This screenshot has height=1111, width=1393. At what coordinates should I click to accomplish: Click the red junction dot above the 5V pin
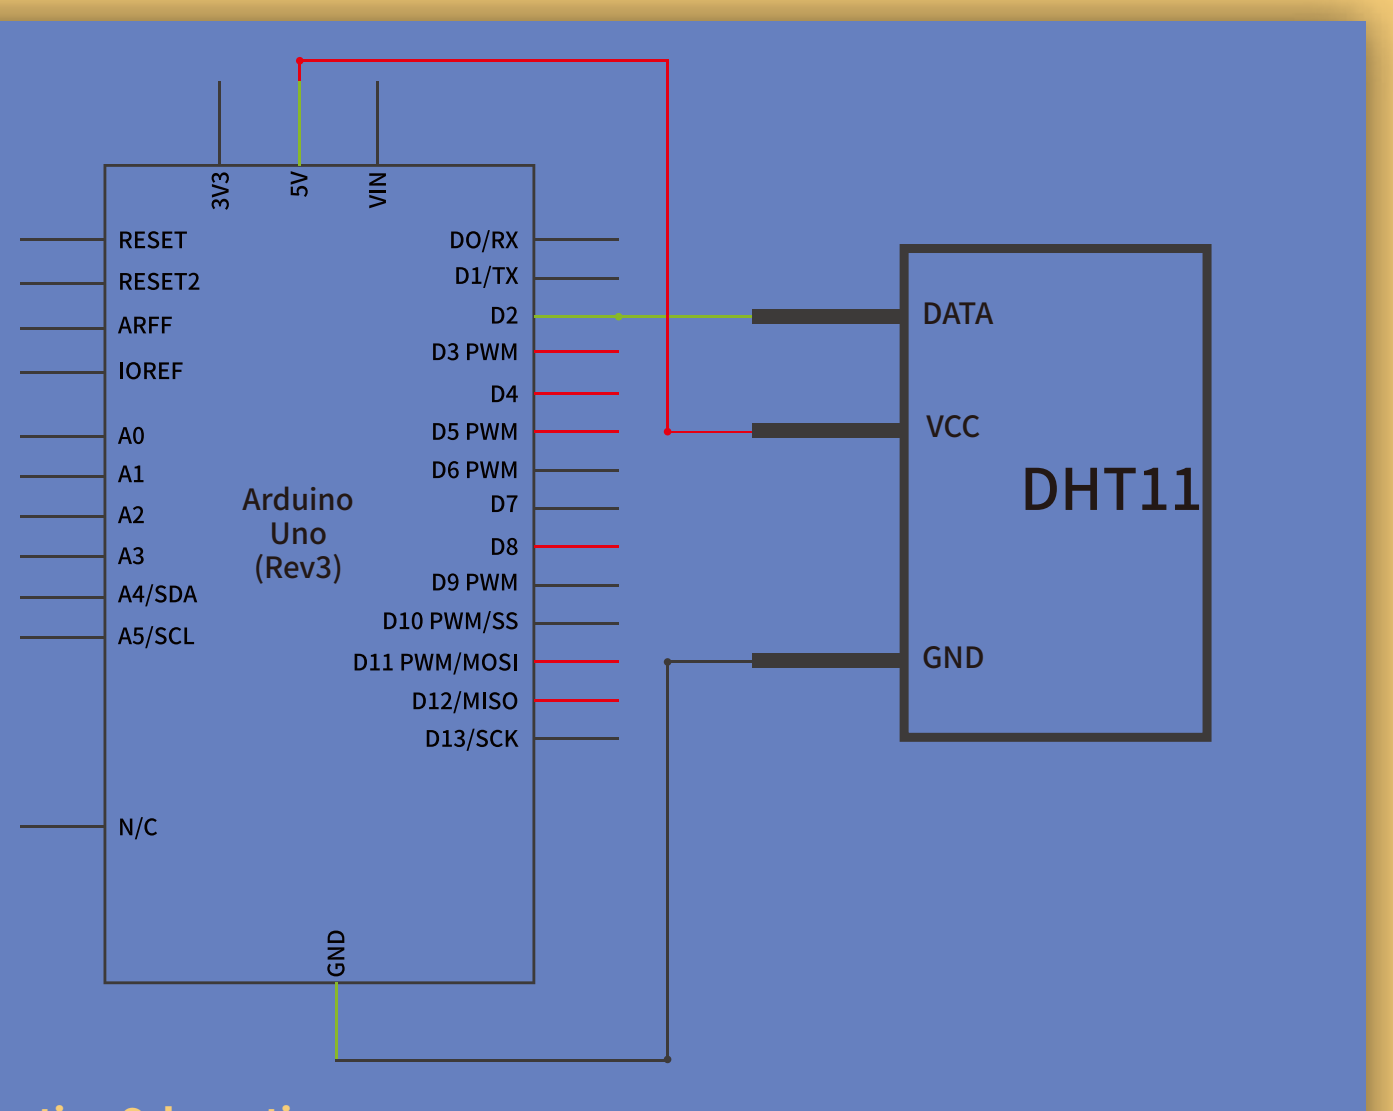pos(299,61)
